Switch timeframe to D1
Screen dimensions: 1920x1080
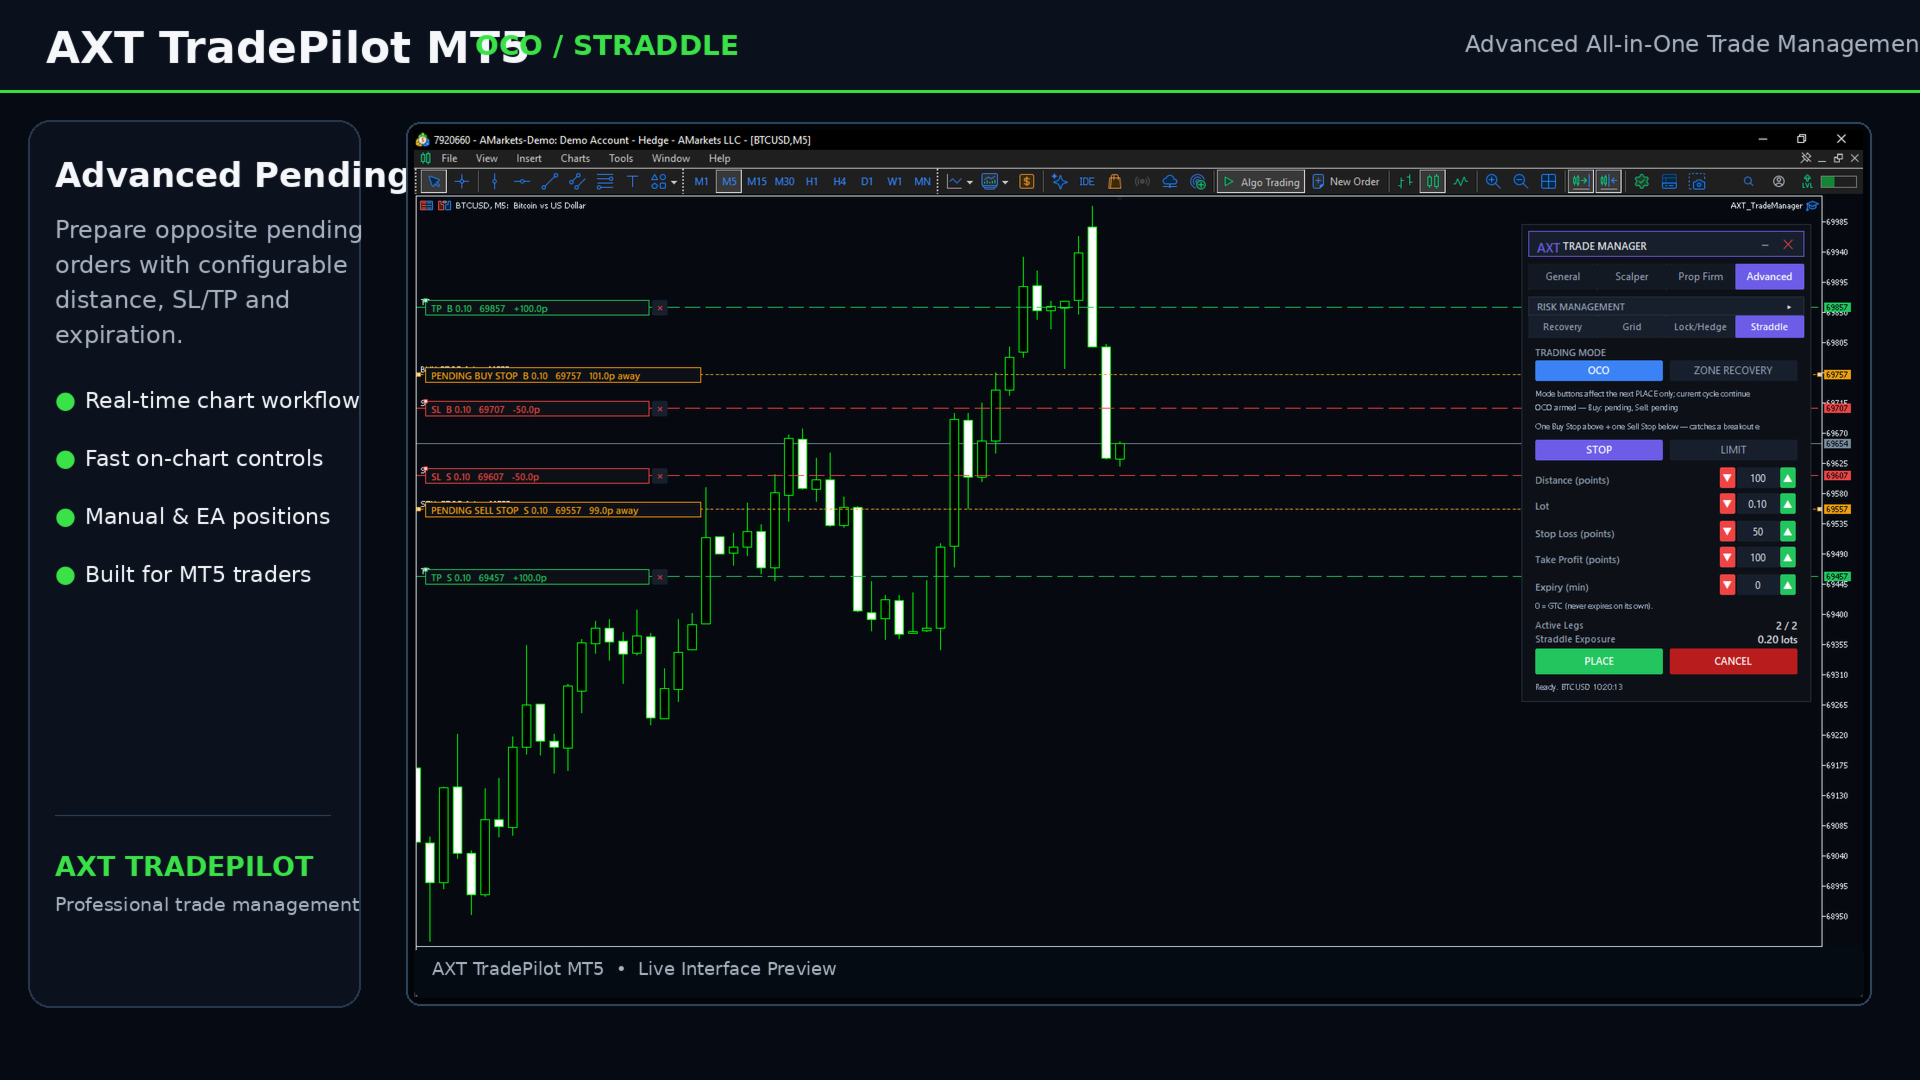[x=867, y=182]
